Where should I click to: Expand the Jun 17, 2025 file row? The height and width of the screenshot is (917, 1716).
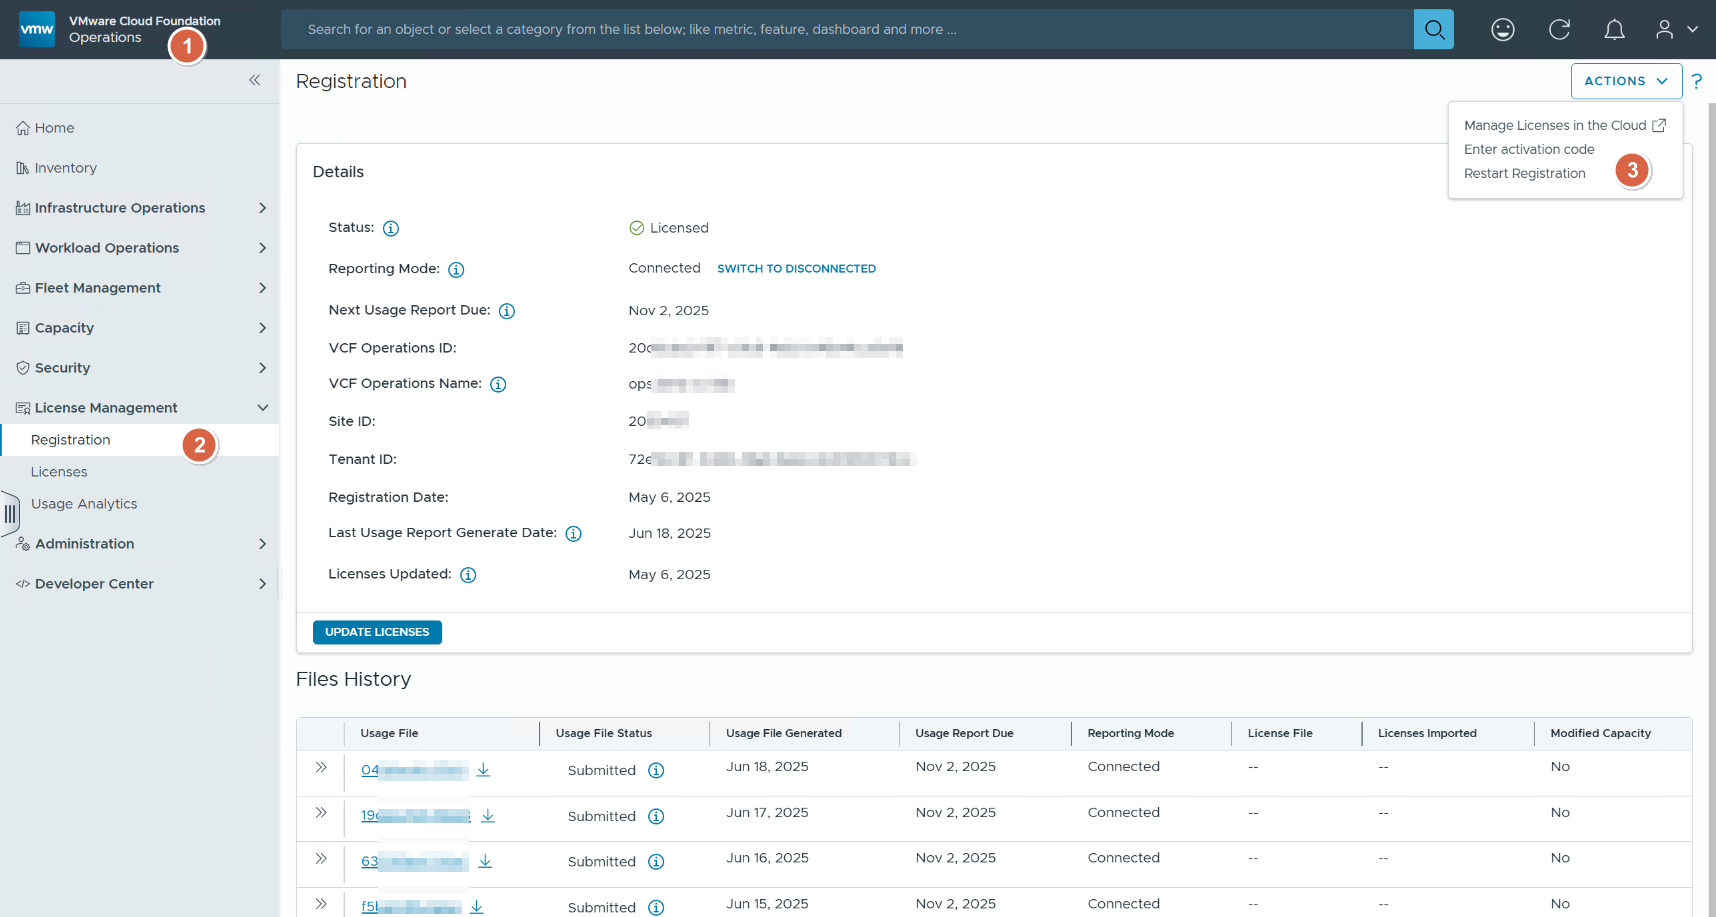click(x=321, y=812)
